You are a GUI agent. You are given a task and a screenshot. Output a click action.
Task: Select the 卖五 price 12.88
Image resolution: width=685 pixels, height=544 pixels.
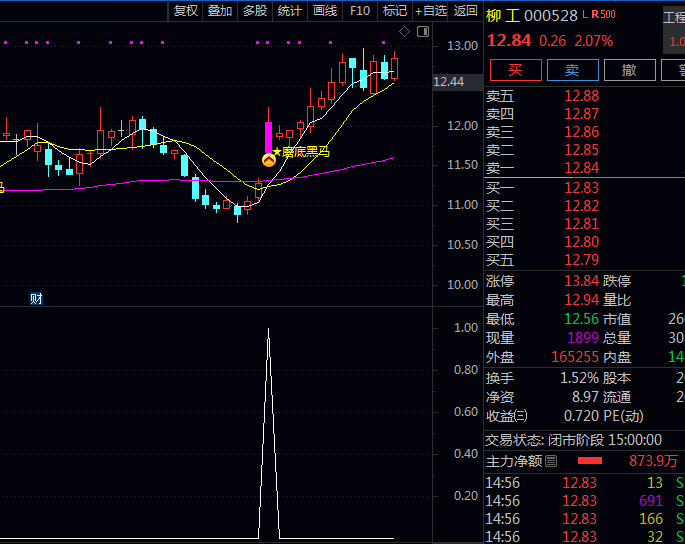click(581, 96)
